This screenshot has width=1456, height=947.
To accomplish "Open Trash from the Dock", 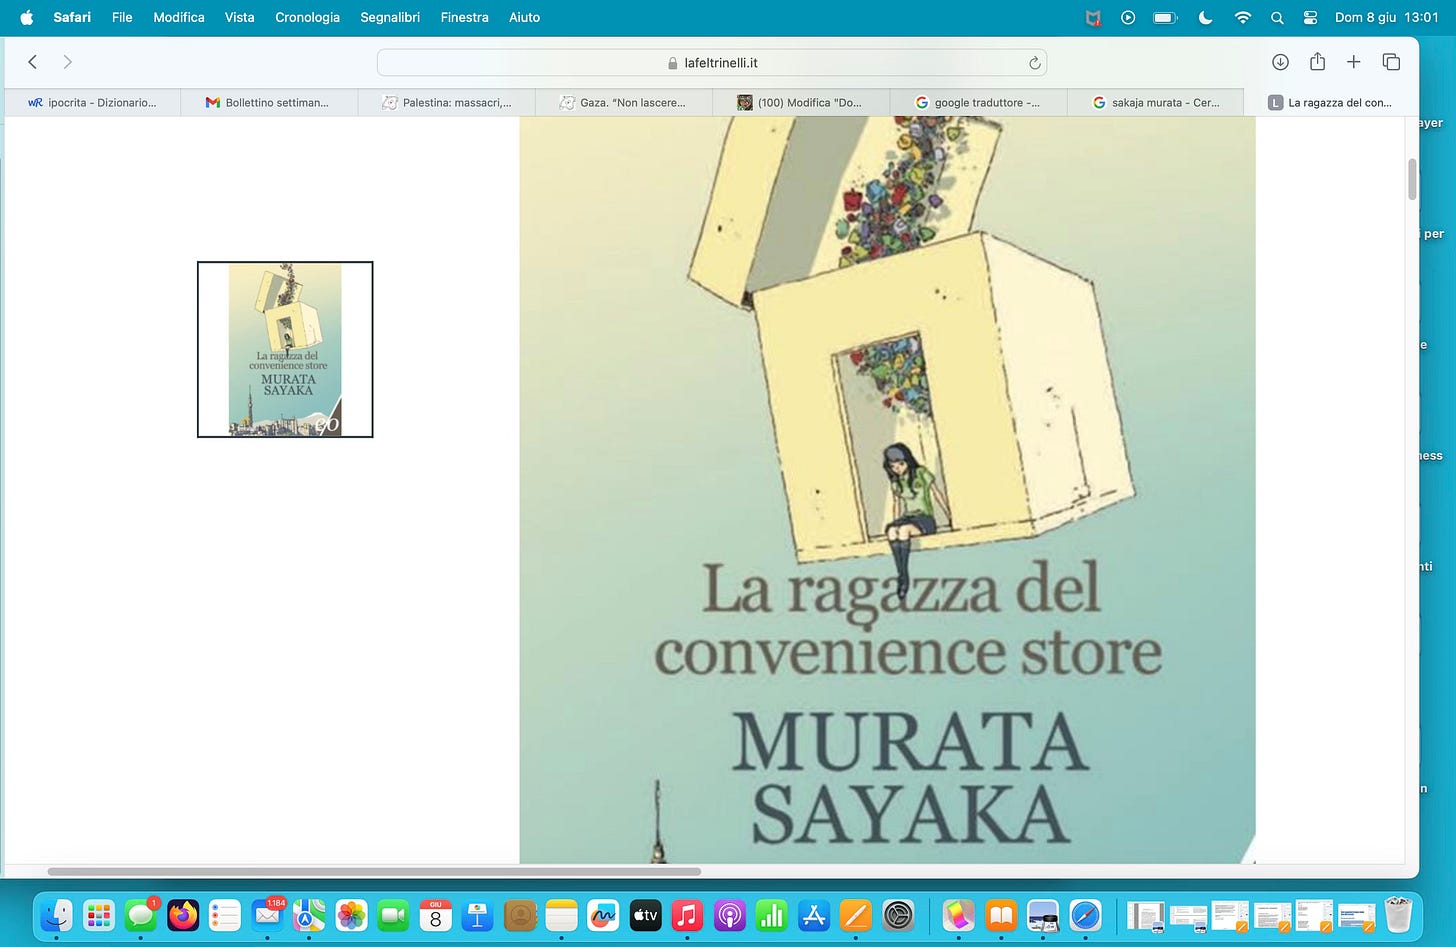I will click(1398, 914).
